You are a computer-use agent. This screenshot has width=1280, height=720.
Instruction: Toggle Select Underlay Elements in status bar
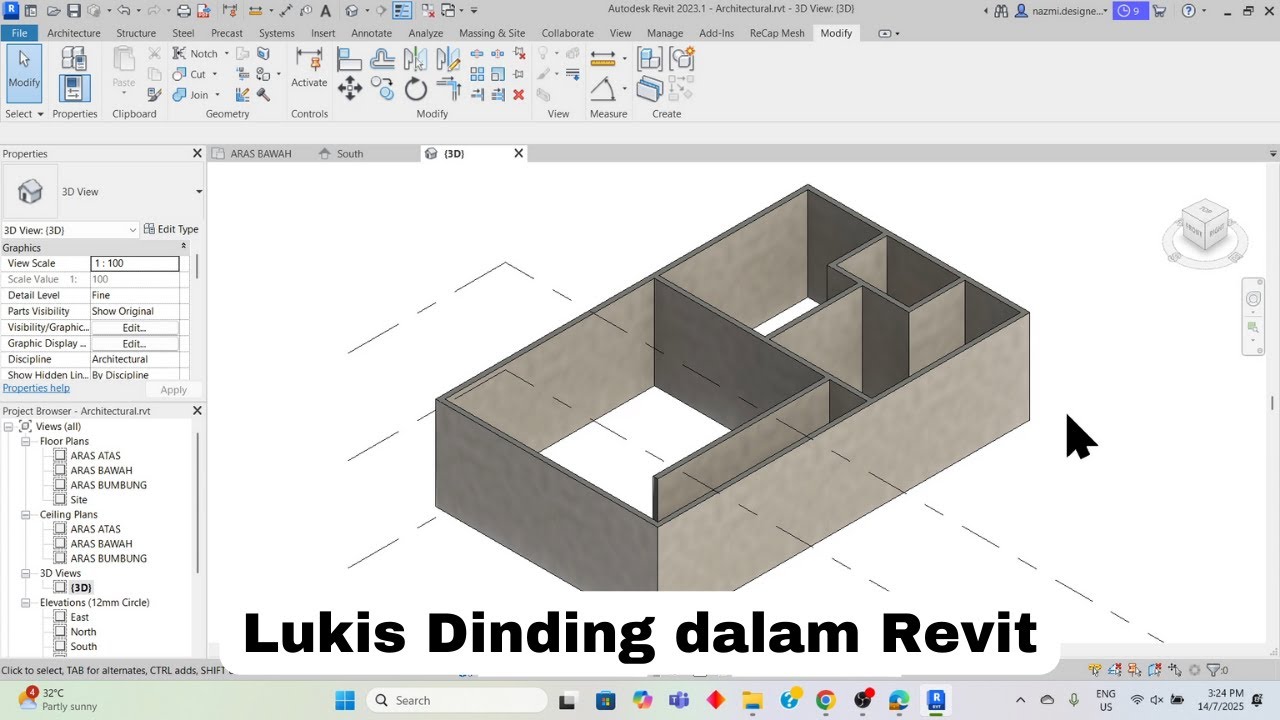1115,670
